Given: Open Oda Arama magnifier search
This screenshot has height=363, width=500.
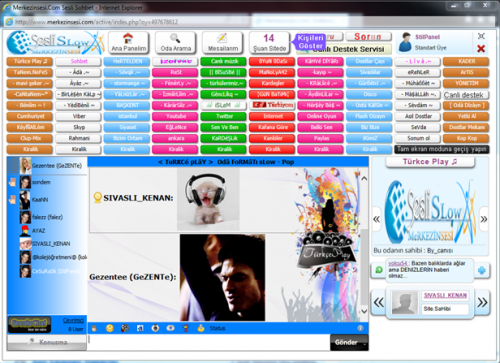Looking at the screenshot, I should pos(176,42).
